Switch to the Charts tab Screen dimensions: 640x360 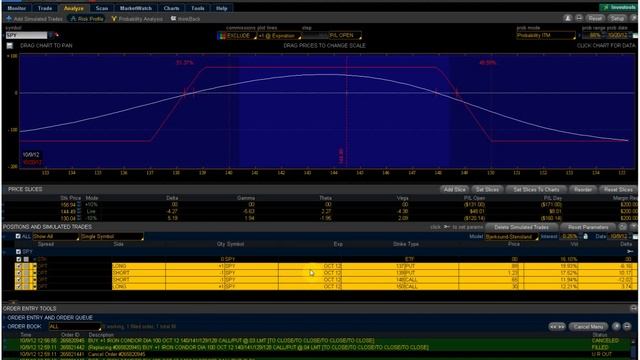171,8
